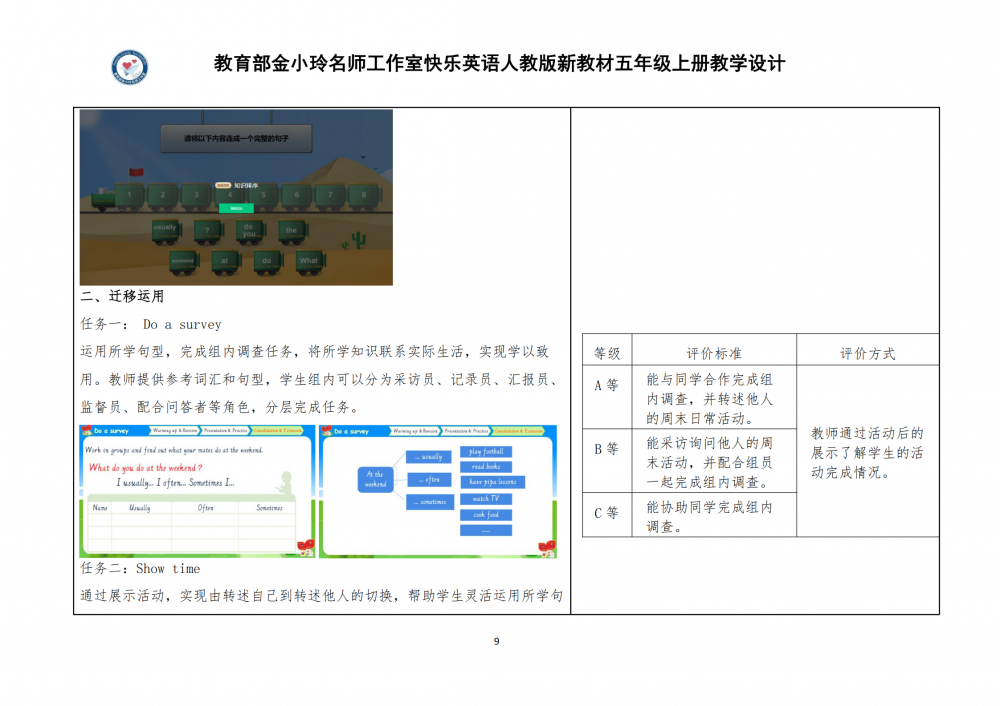The height and width of the screenshot is (706, 1000).
Task: Click the 评价方式 table header cell
Action: pos(868,349)
